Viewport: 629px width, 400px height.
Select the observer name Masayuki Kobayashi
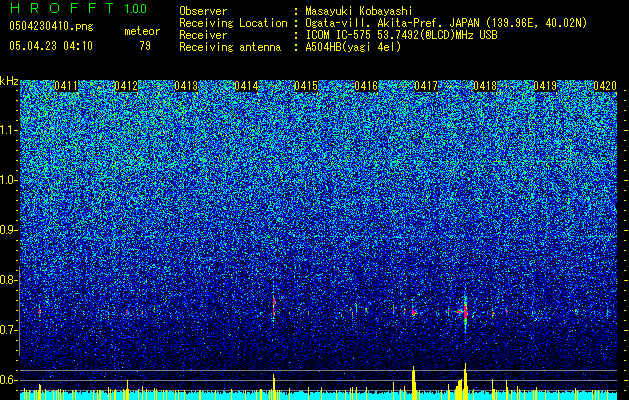(x=359, y=11)
